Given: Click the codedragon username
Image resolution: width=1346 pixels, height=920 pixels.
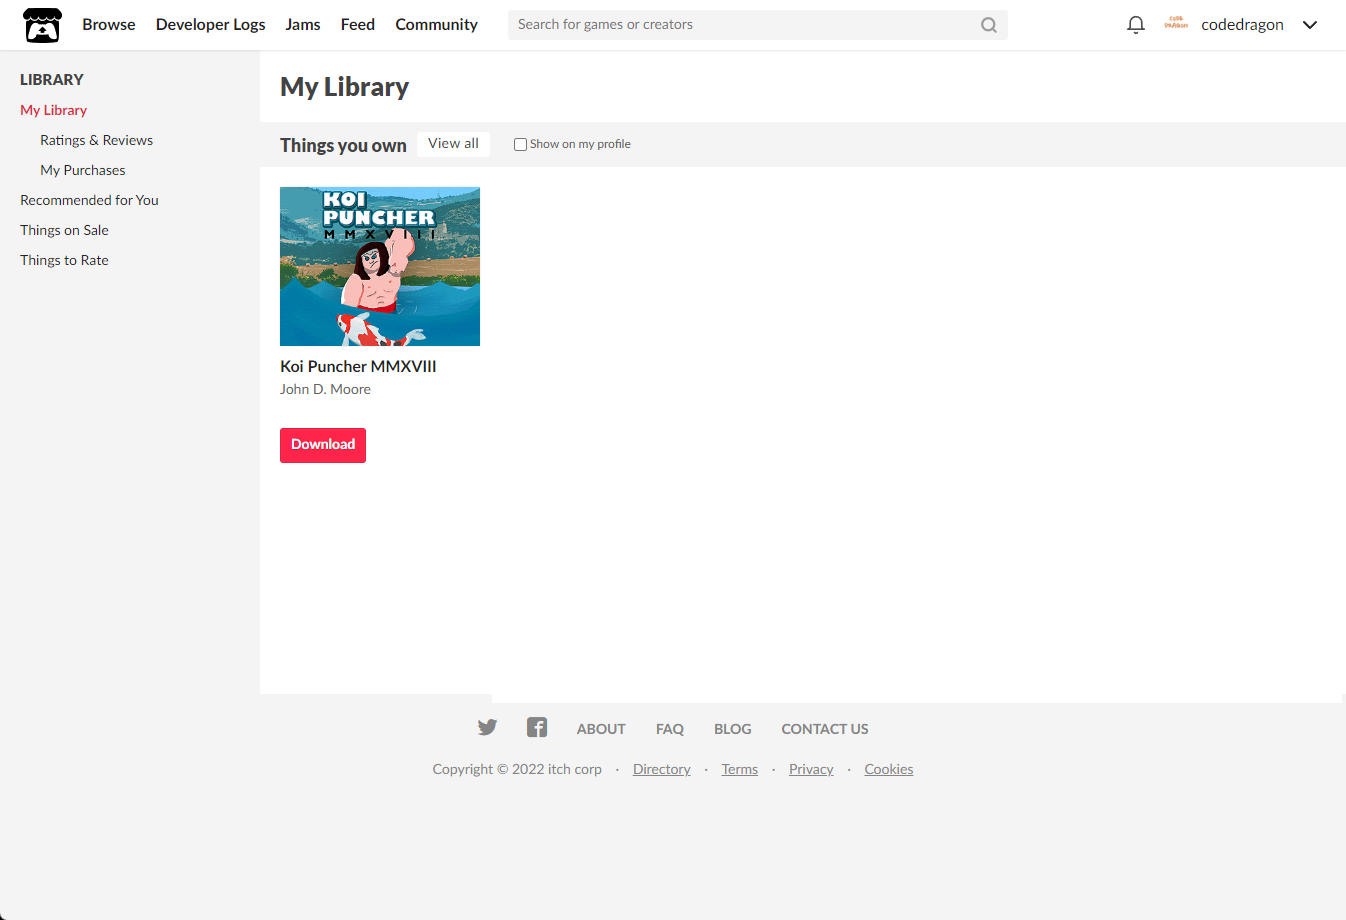Looking at the screenshot, I should pos(1242,25).
